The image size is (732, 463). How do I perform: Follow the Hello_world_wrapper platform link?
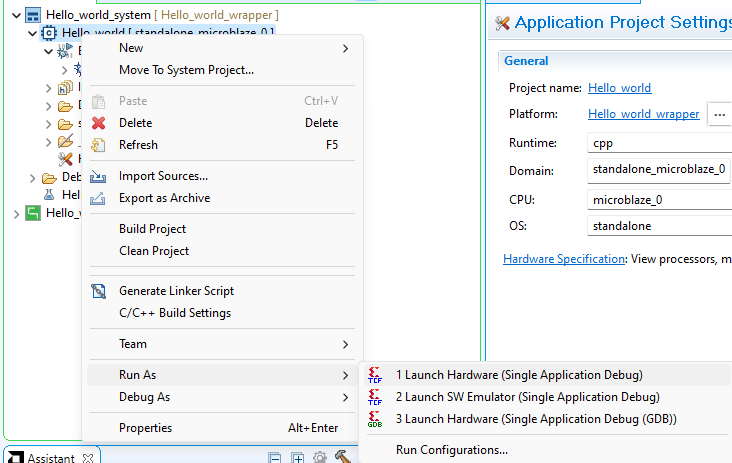pos(643,114)
